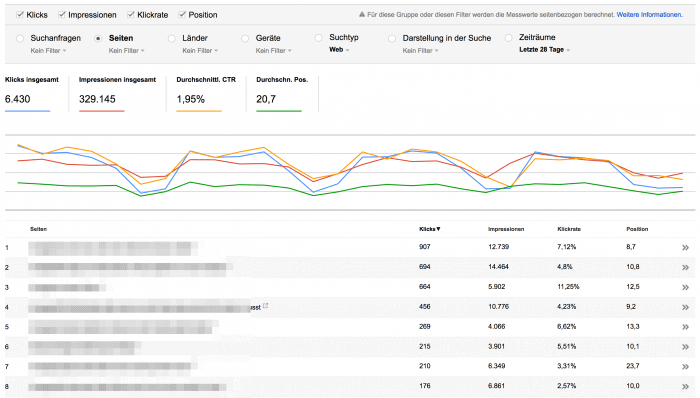The image size is (700, 398).
Task: Sort table by Klickrate column
Action: pos(569,229)
